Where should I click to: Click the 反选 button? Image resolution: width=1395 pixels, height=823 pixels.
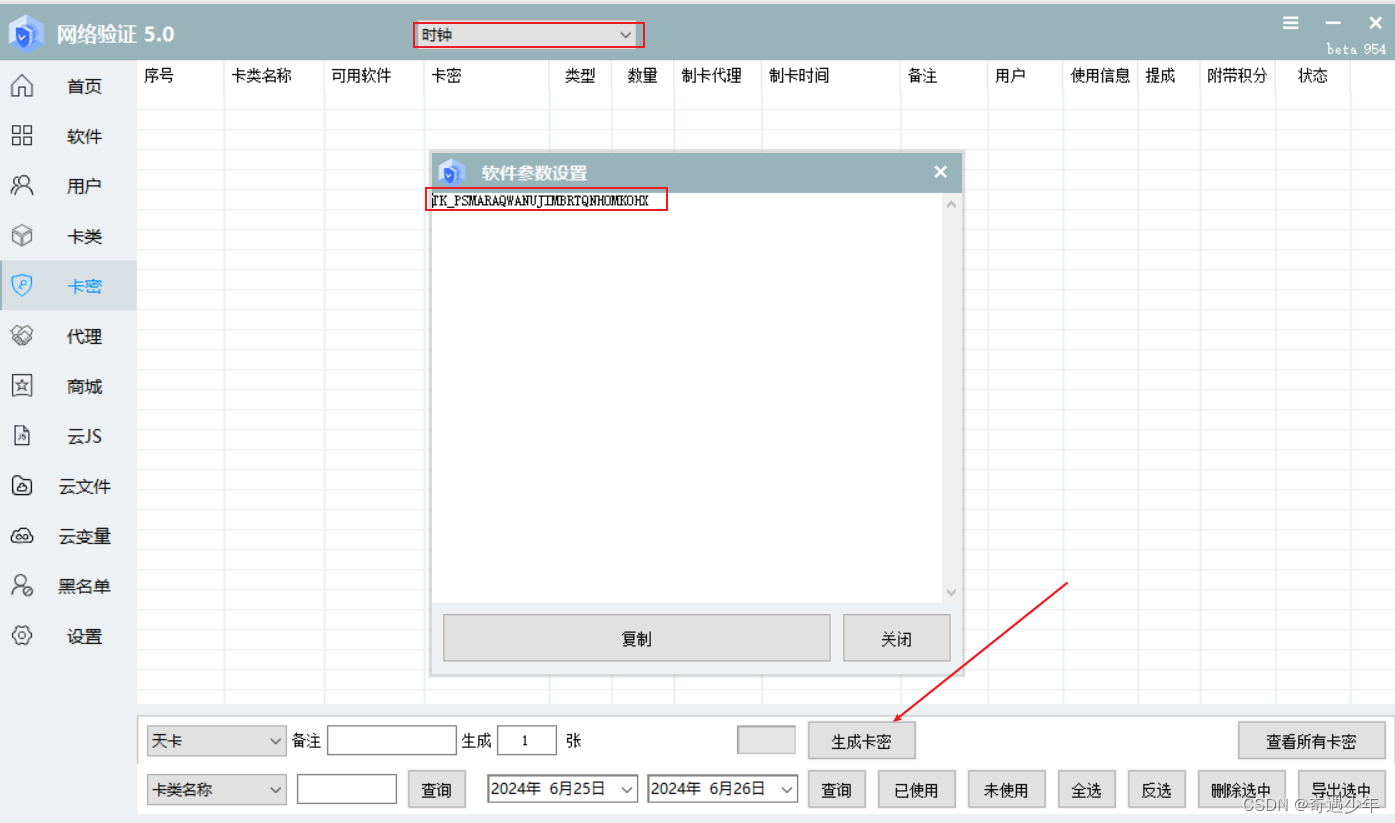(1156, 789)
